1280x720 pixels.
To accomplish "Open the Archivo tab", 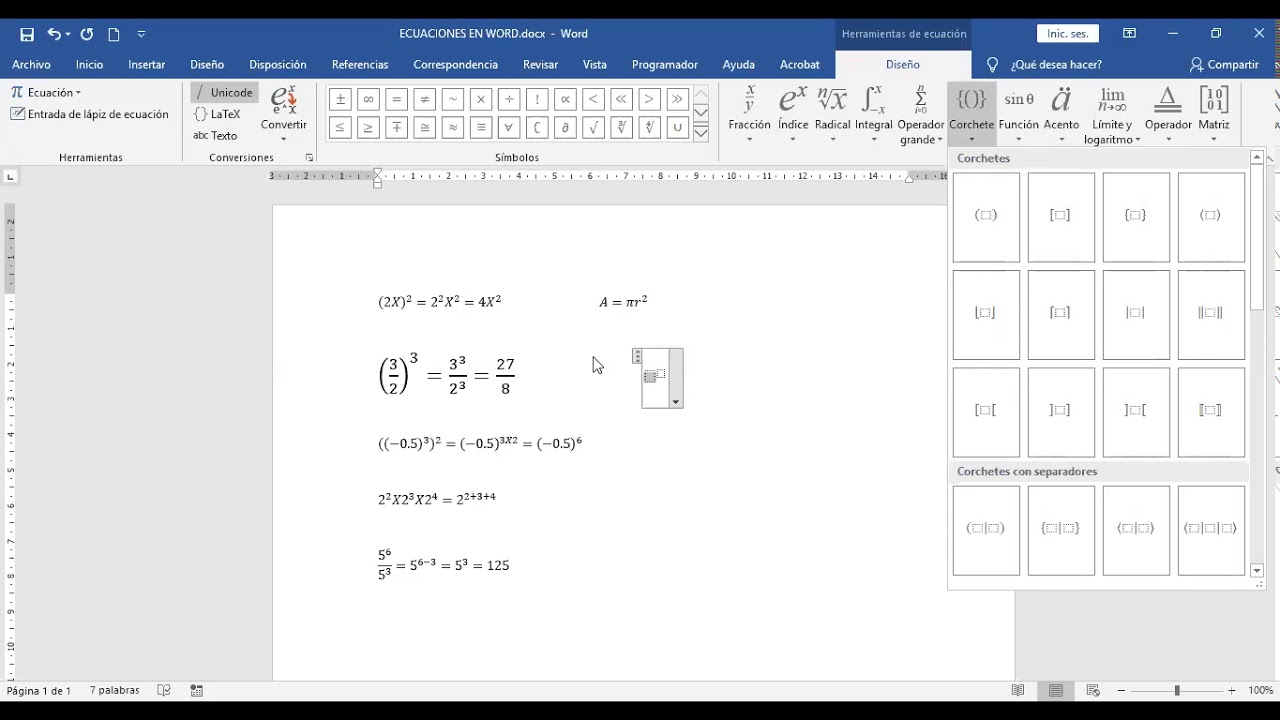I will [x=31, y=64].
